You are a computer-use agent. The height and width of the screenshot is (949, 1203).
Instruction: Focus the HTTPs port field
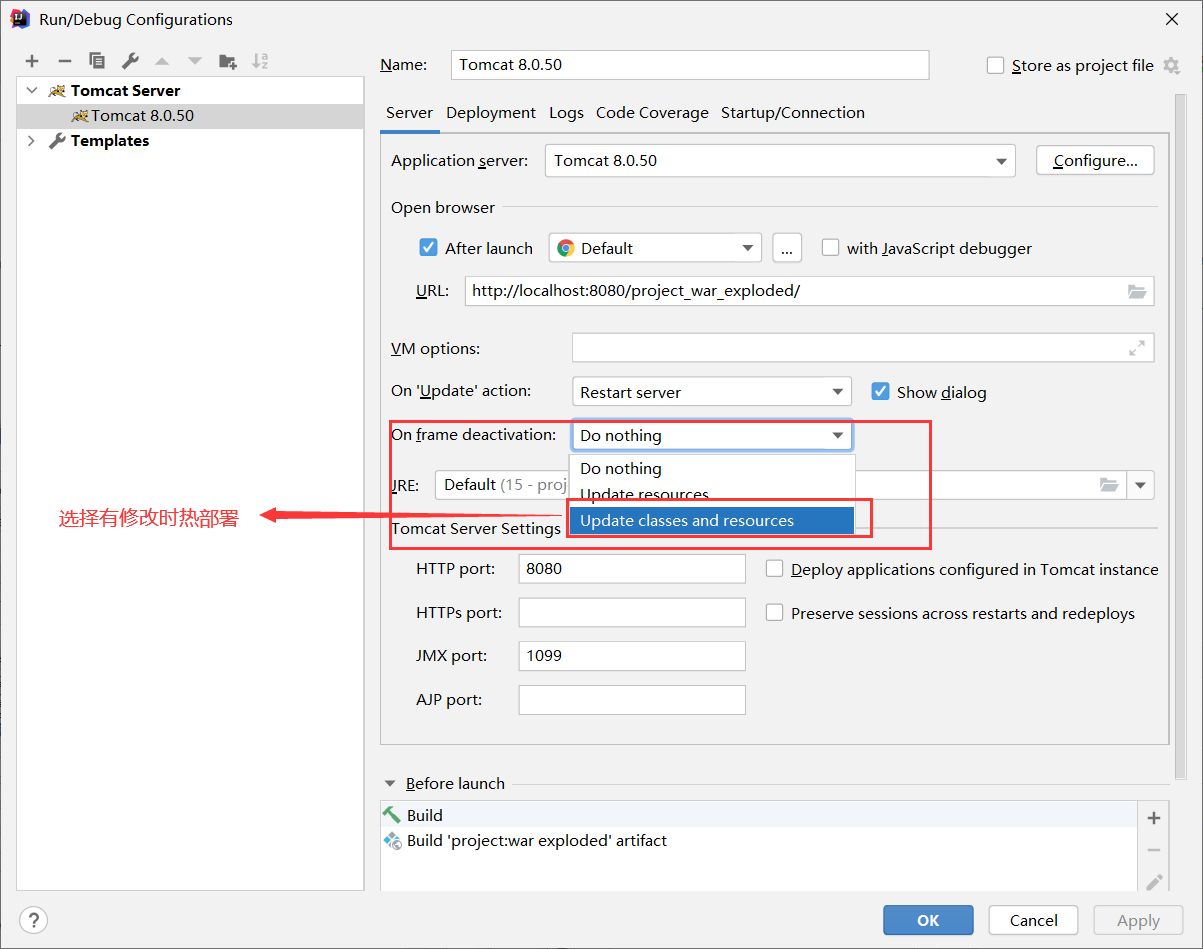point(632,613)
